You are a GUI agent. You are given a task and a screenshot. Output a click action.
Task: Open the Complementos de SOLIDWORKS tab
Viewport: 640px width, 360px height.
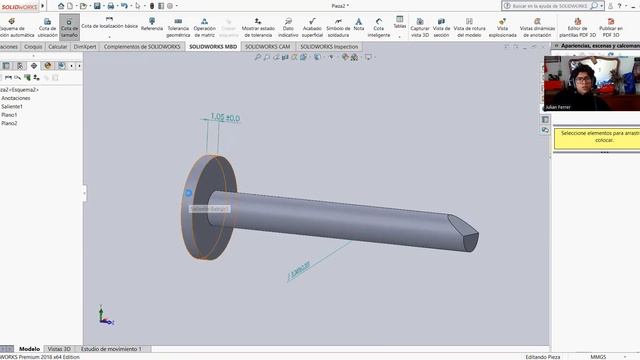point(142,47)
